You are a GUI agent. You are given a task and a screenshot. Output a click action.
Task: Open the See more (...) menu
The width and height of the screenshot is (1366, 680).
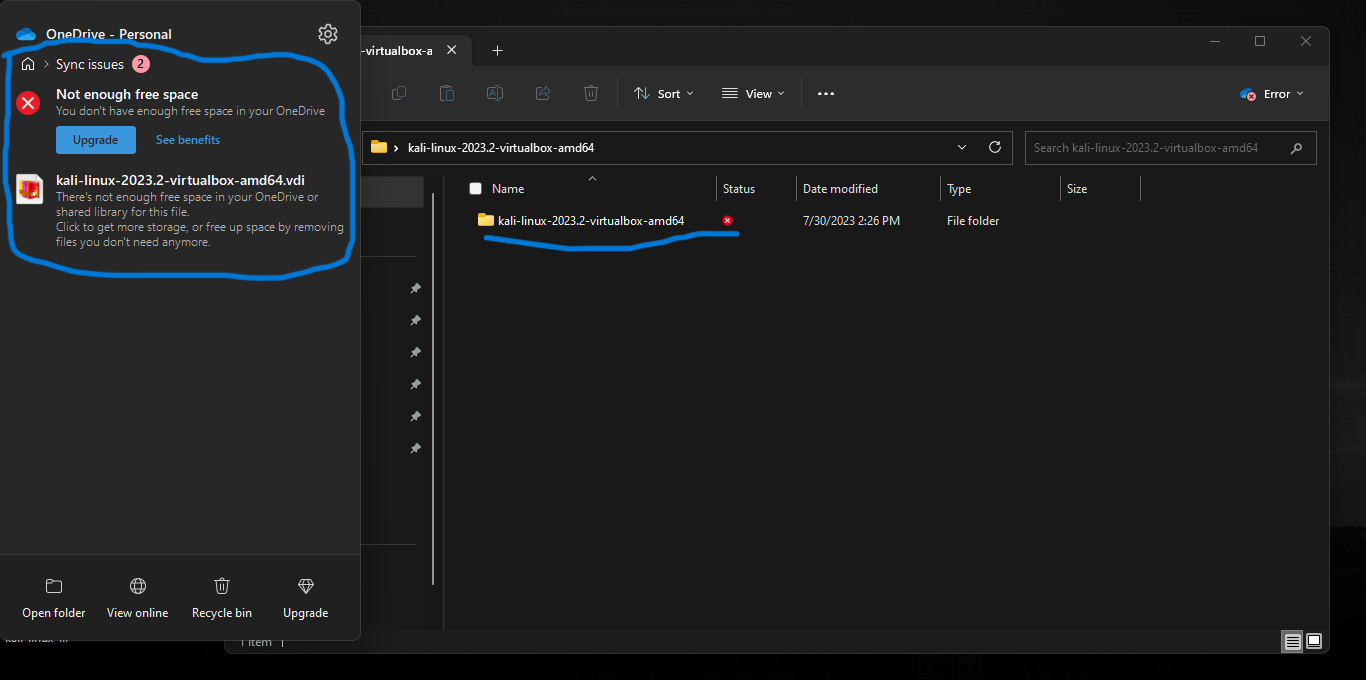[x=826, y=93]
